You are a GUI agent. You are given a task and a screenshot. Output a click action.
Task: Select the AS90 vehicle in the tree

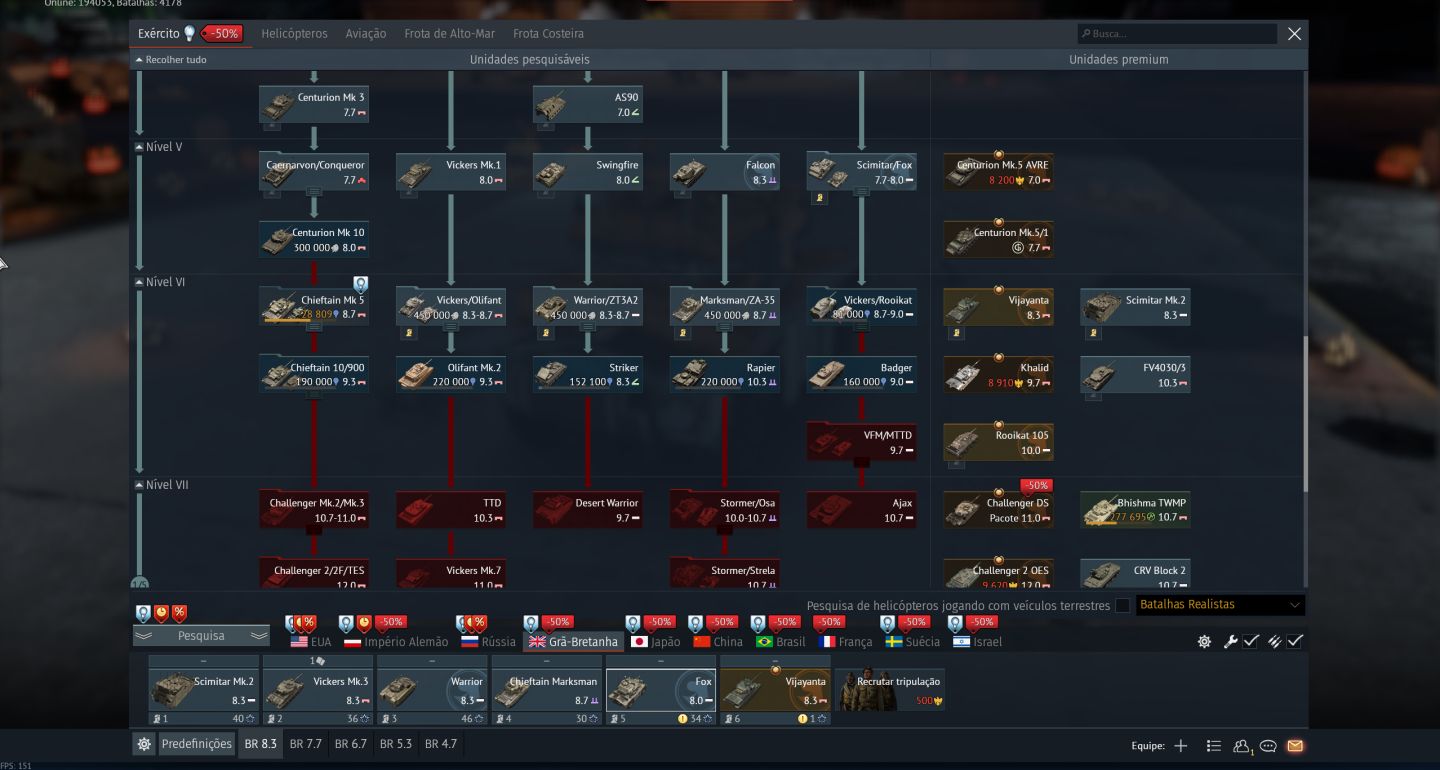(x=588, y=104)
